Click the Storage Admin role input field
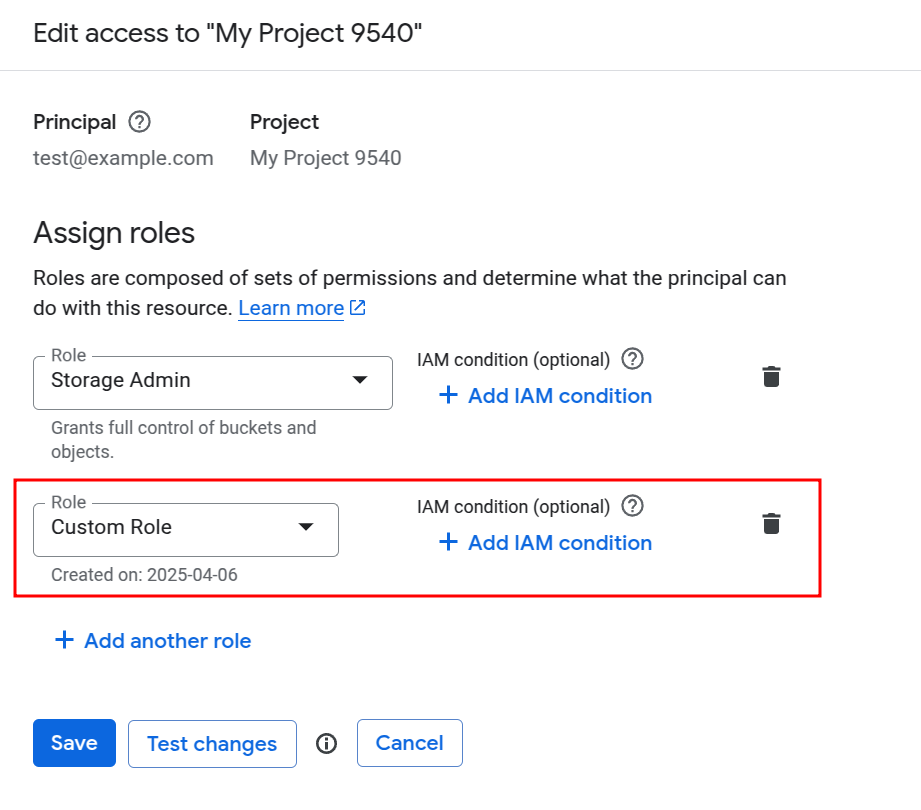Viewport: 921px width, 810px height. click(x=180, y=382)
